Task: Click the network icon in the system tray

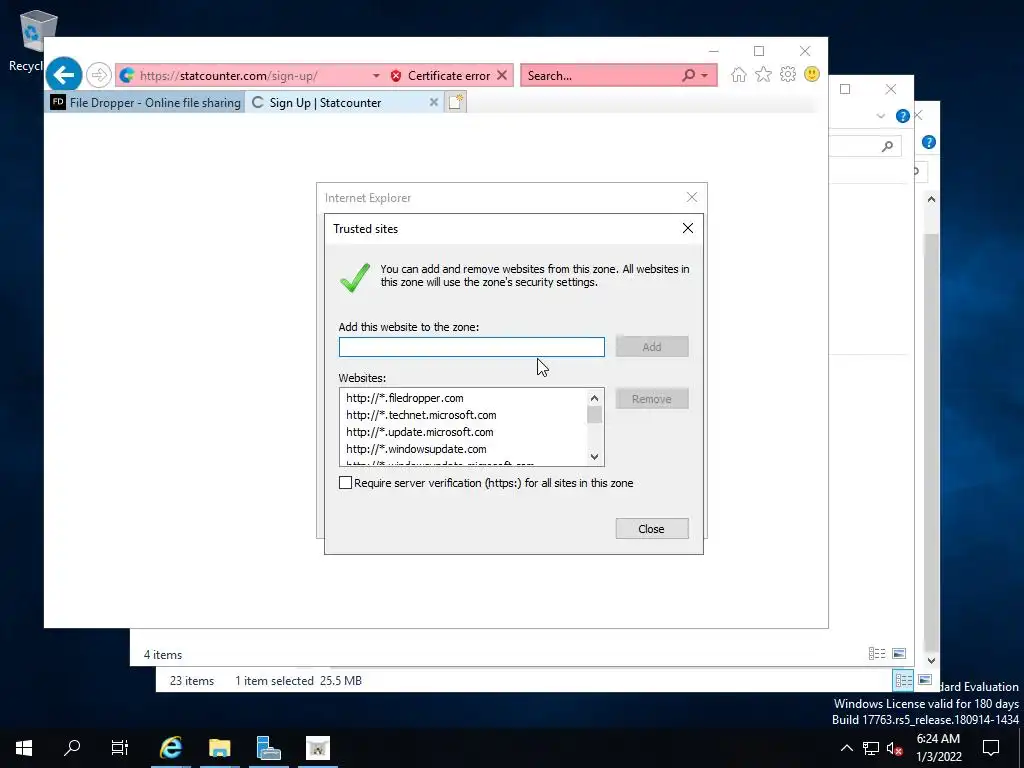Action: 871,748
